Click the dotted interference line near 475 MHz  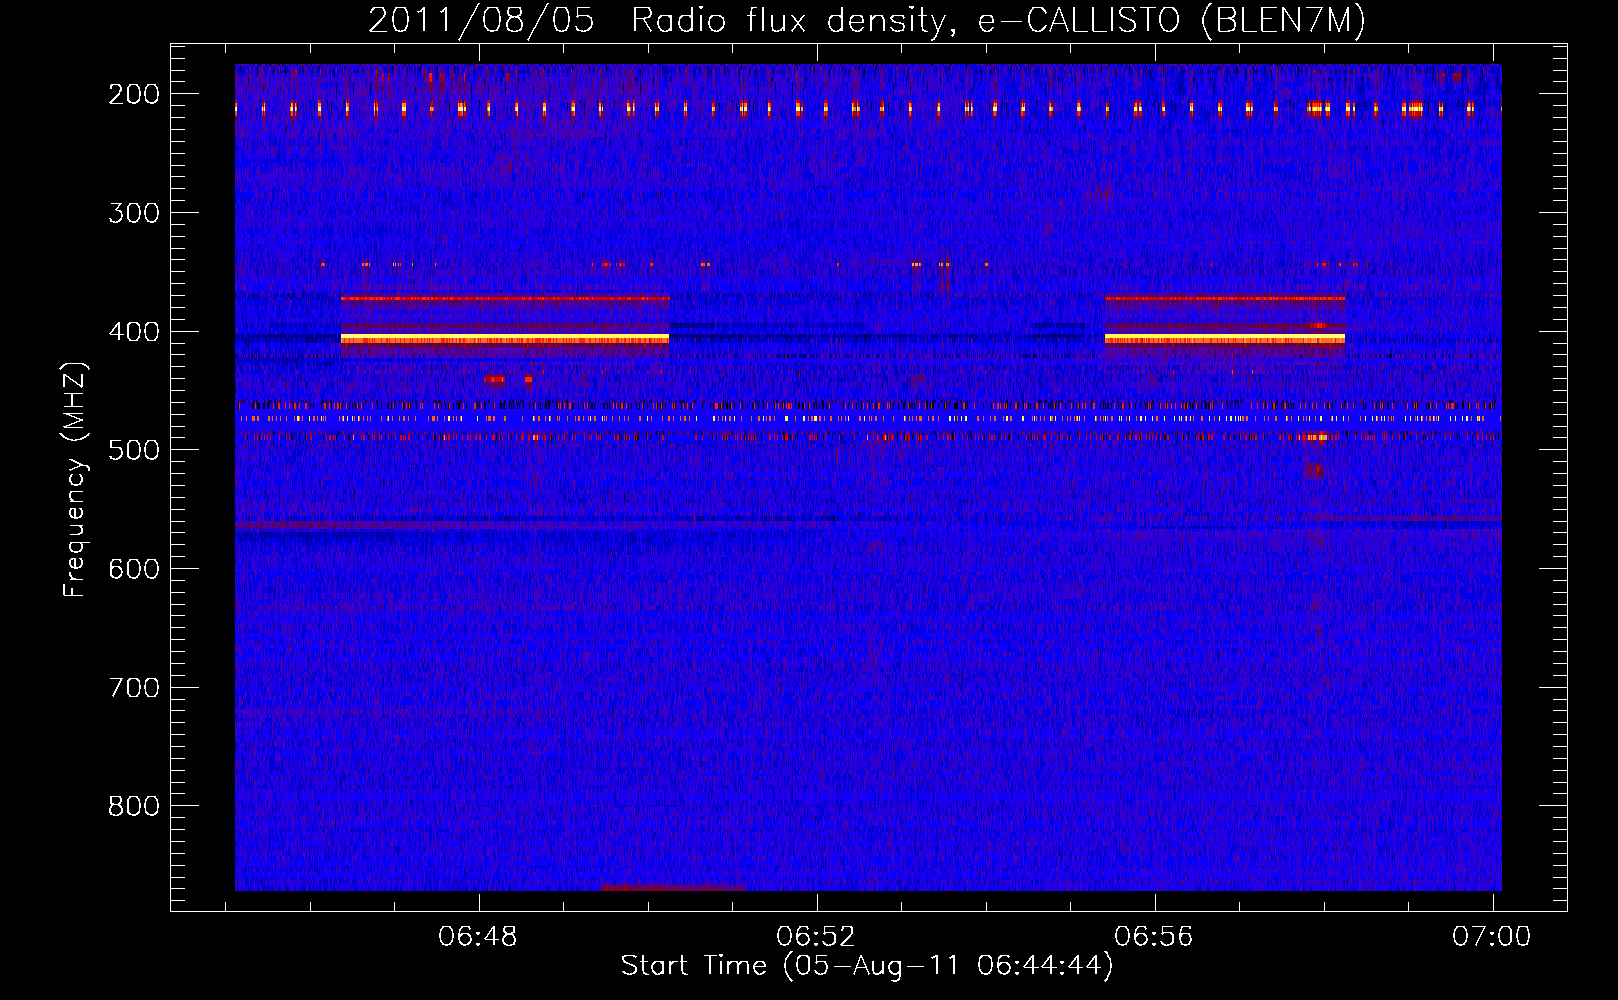868,419
